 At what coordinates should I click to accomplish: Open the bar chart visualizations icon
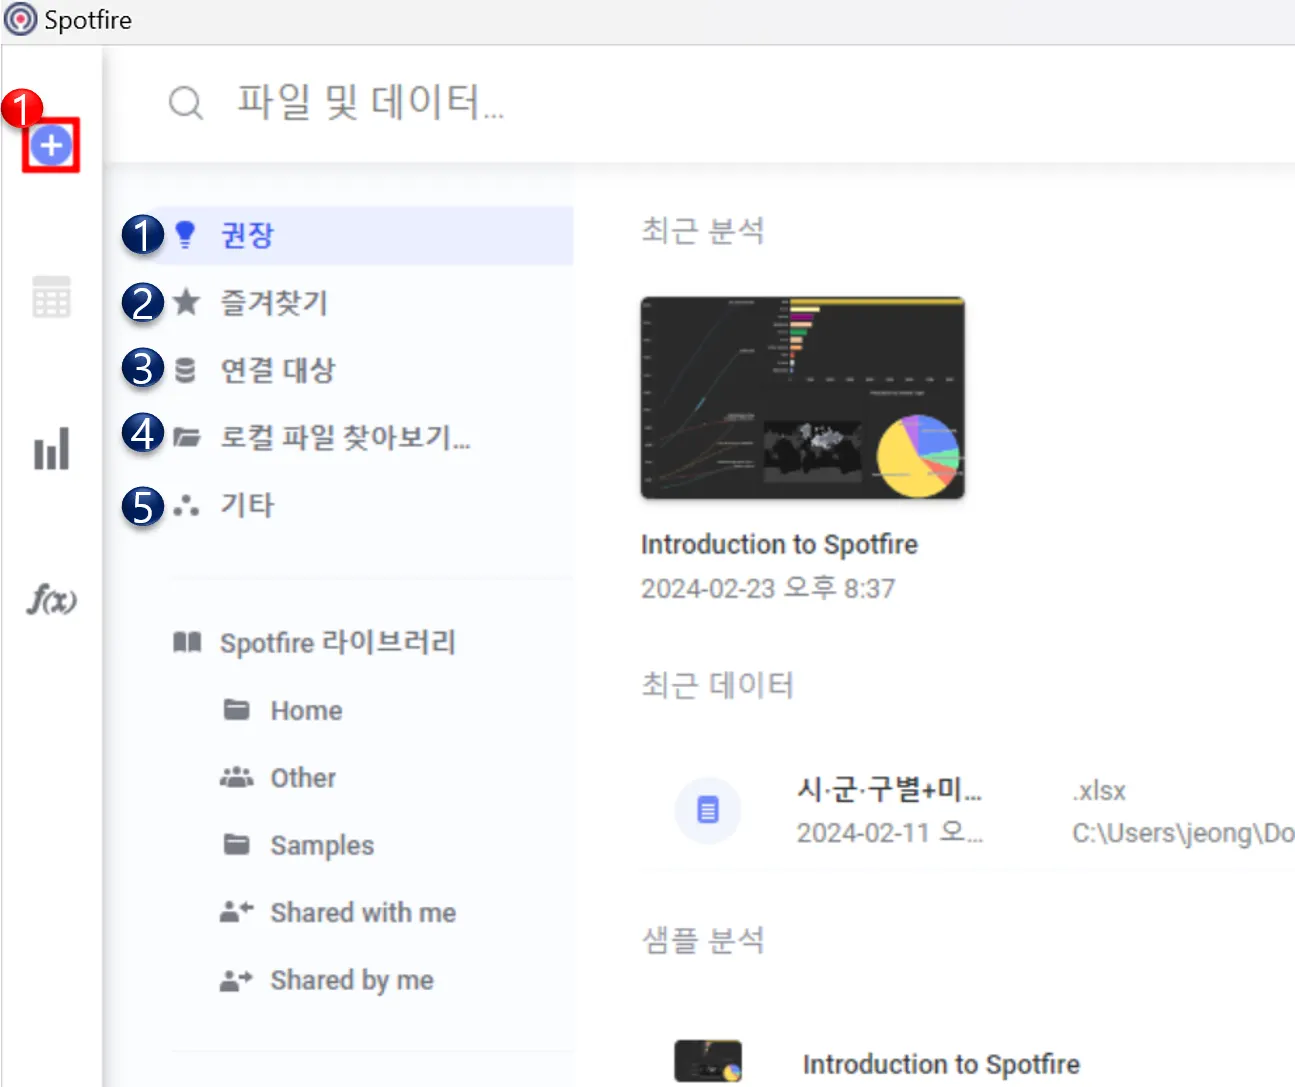coord(51,449)
